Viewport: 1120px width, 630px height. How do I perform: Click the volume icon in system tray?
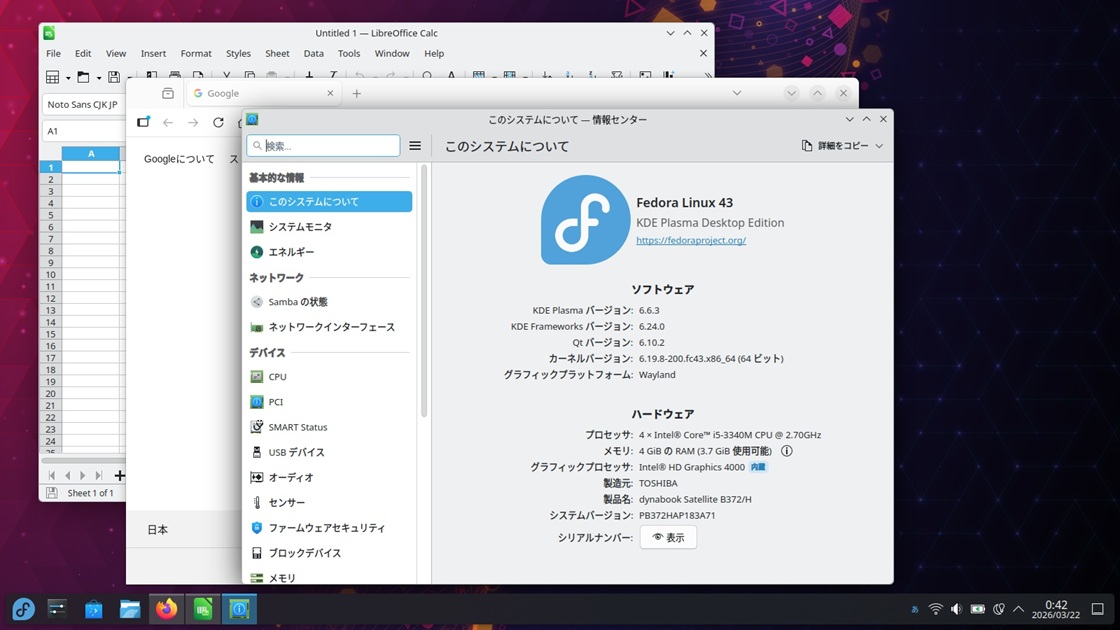[956, 609]
